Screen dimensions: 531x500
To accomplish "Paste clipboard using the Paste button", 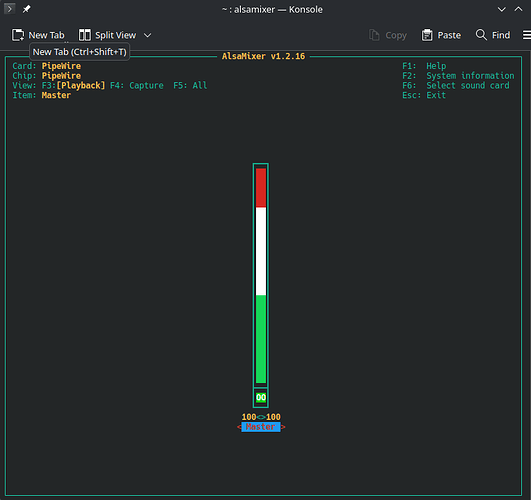I will click(x=441, y=35).
